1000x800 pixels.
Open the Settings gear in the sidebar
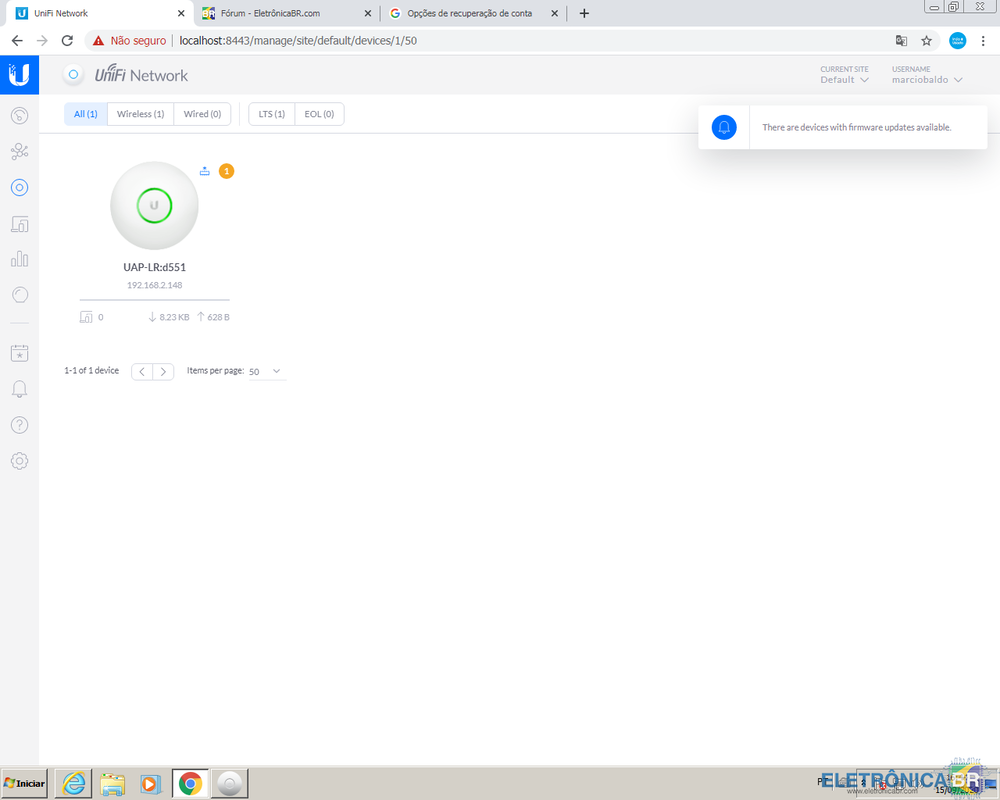coord(19,461)
